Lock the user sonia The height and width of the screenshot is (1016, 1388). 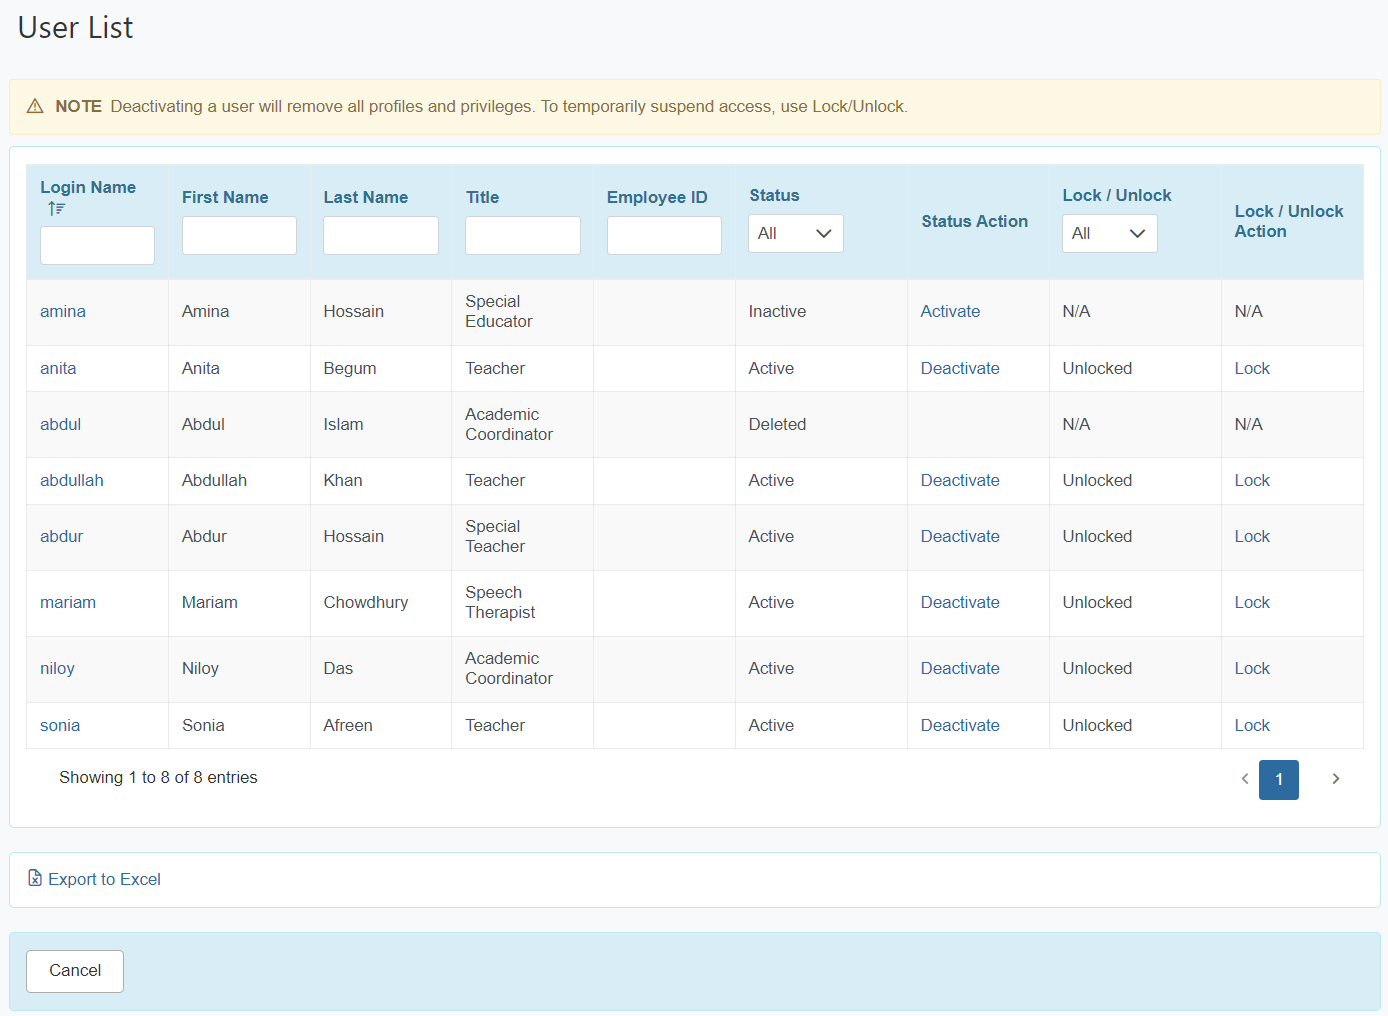[x=1252, y=725]
